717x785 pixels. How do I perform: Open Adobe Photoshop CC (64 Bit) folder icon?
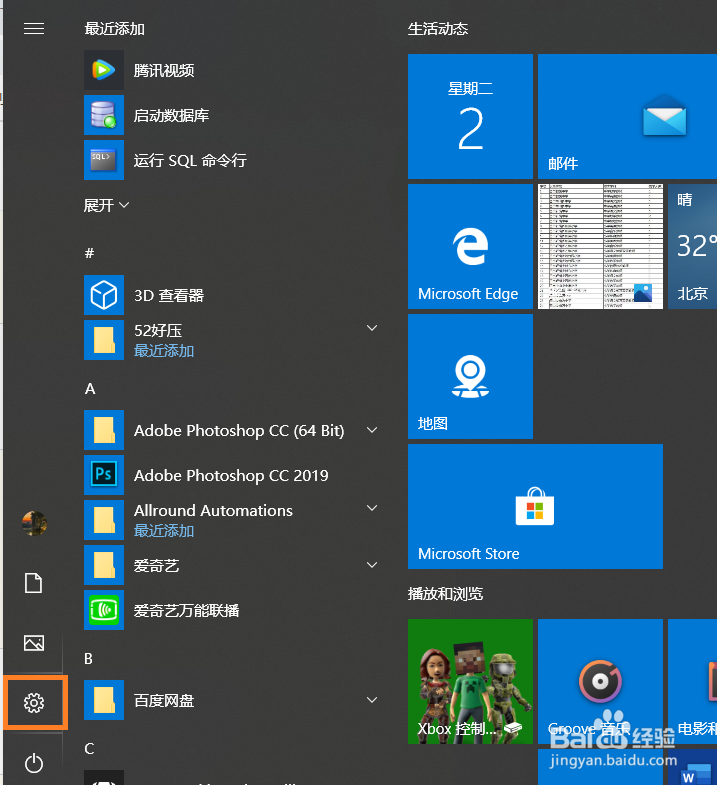click(104, 431)
